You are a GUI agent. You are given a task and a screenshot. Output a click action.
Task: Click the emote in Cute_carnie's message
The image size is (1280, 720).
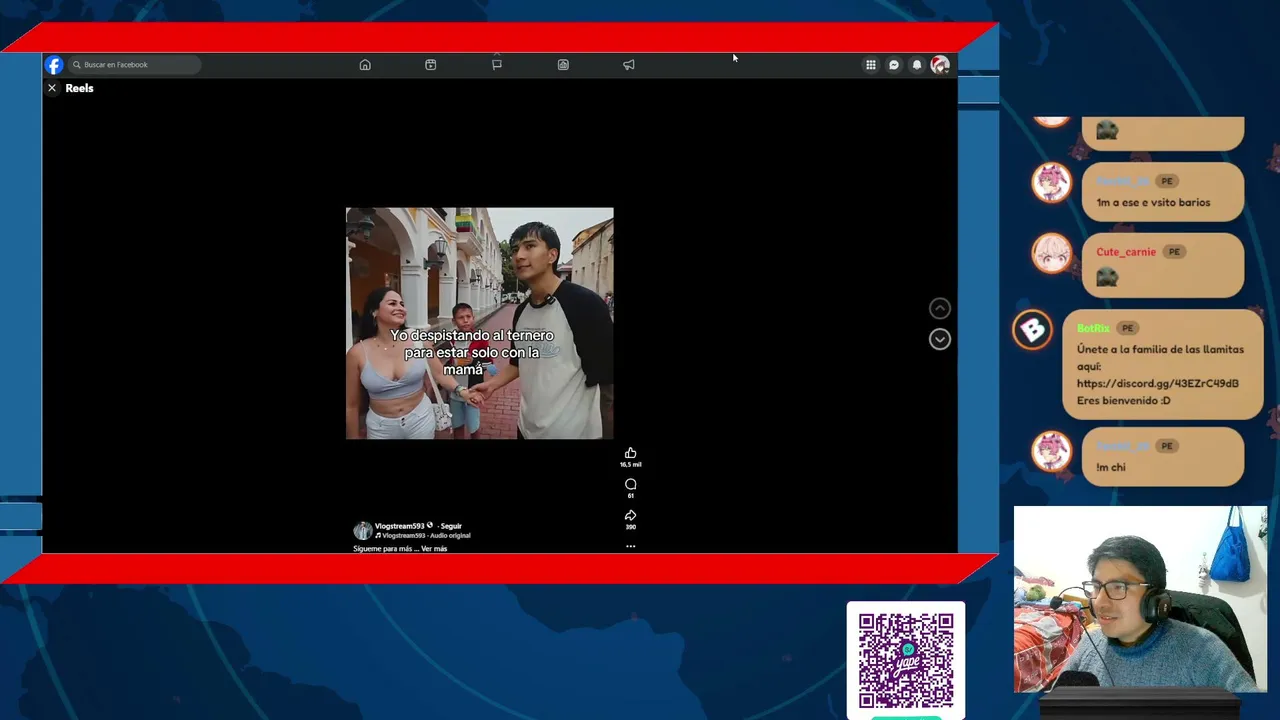coord(1107,277)
